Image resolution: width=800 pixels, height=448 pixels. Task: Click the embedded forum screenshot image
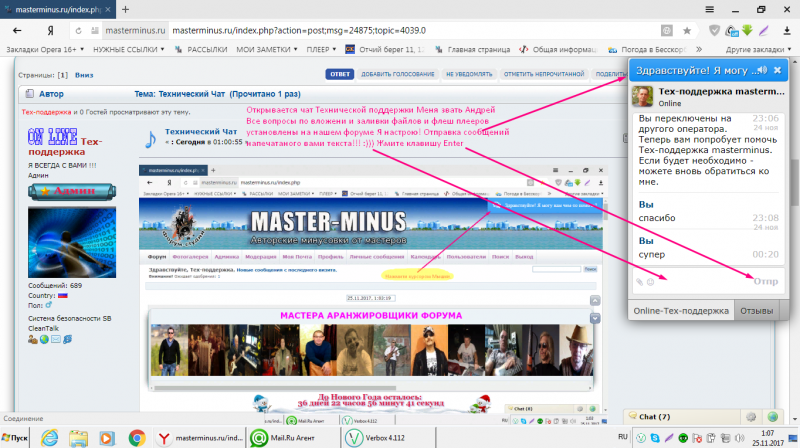(373, 295)
